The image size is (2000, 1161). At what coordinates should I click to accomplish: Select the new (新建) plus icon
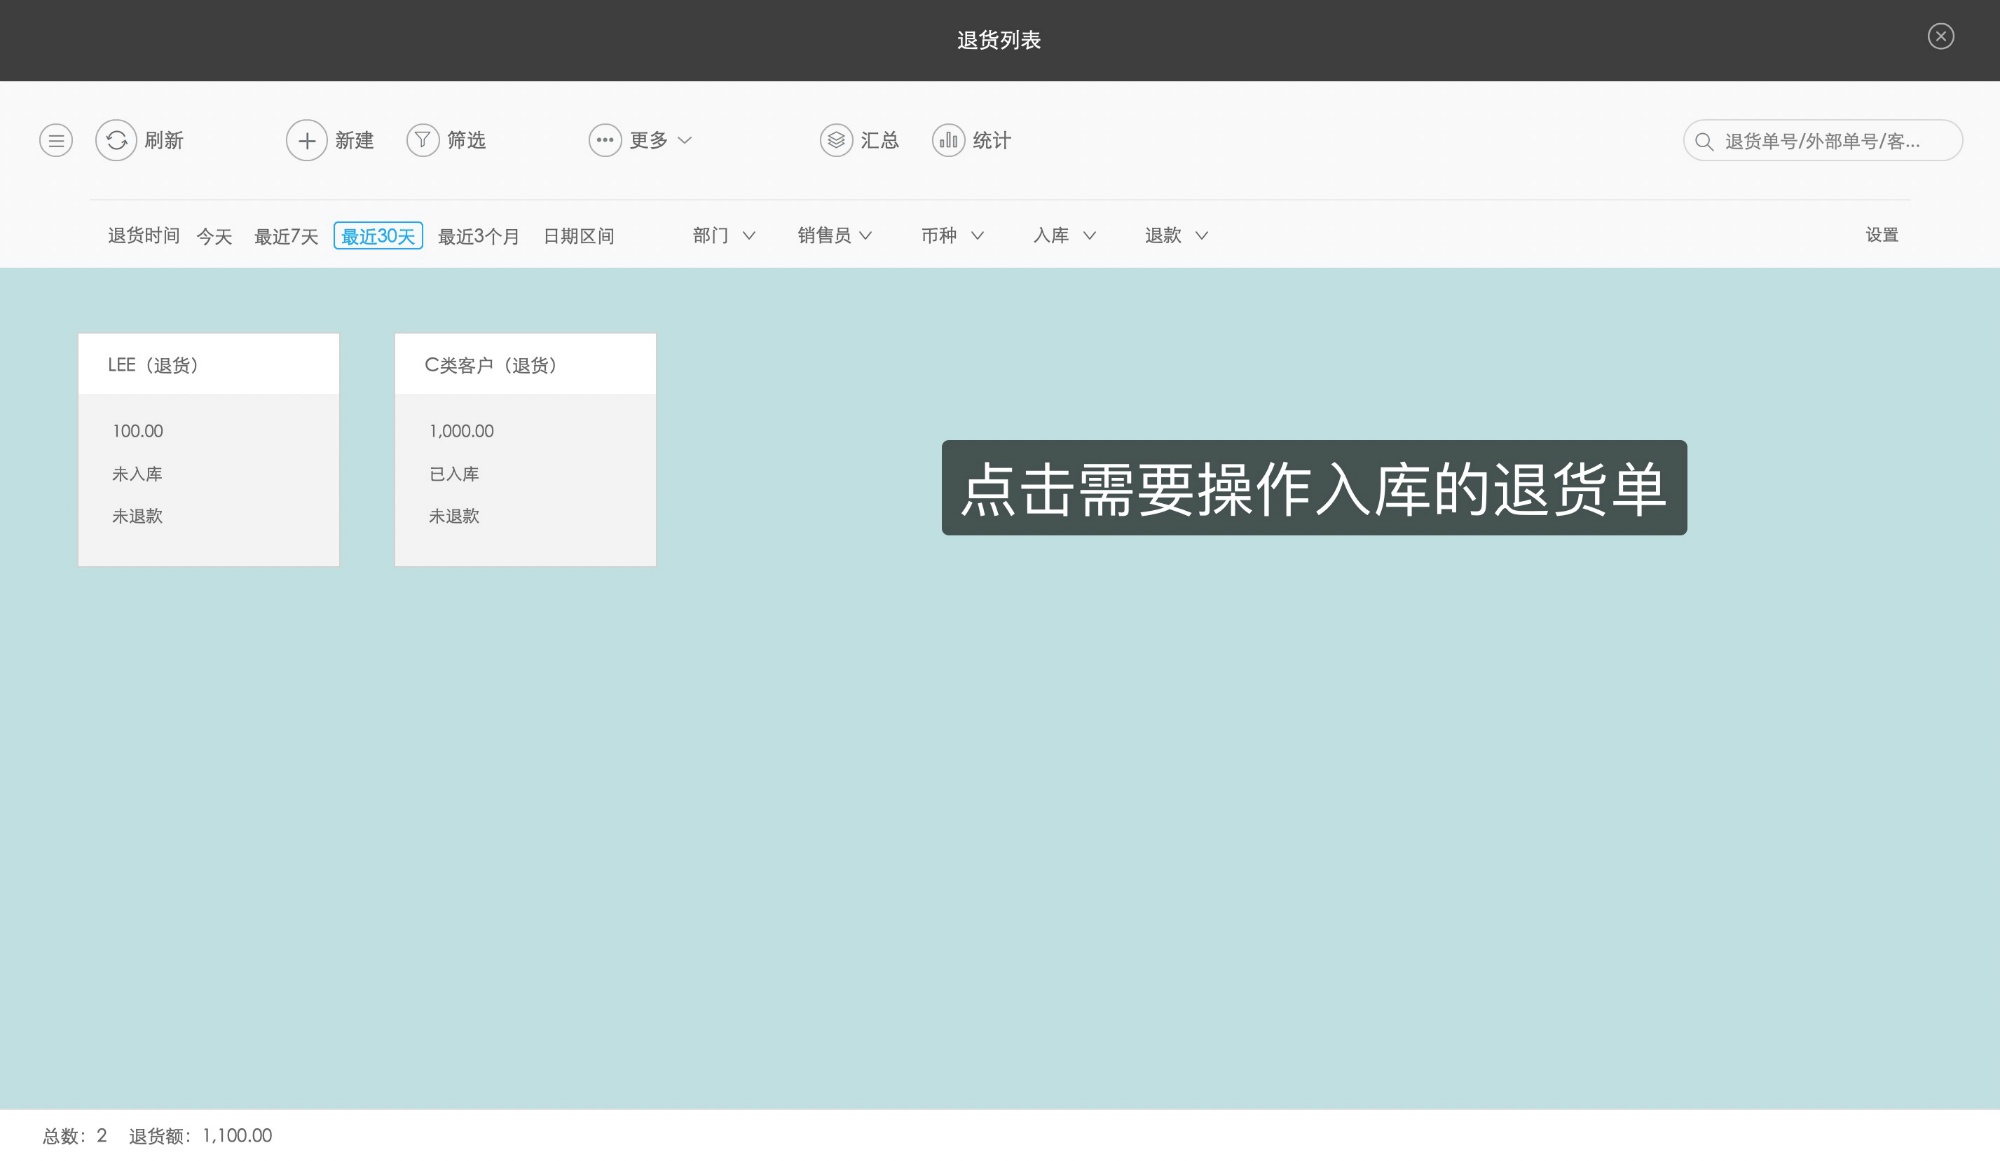pyautogui.click(x=307, y=140)
